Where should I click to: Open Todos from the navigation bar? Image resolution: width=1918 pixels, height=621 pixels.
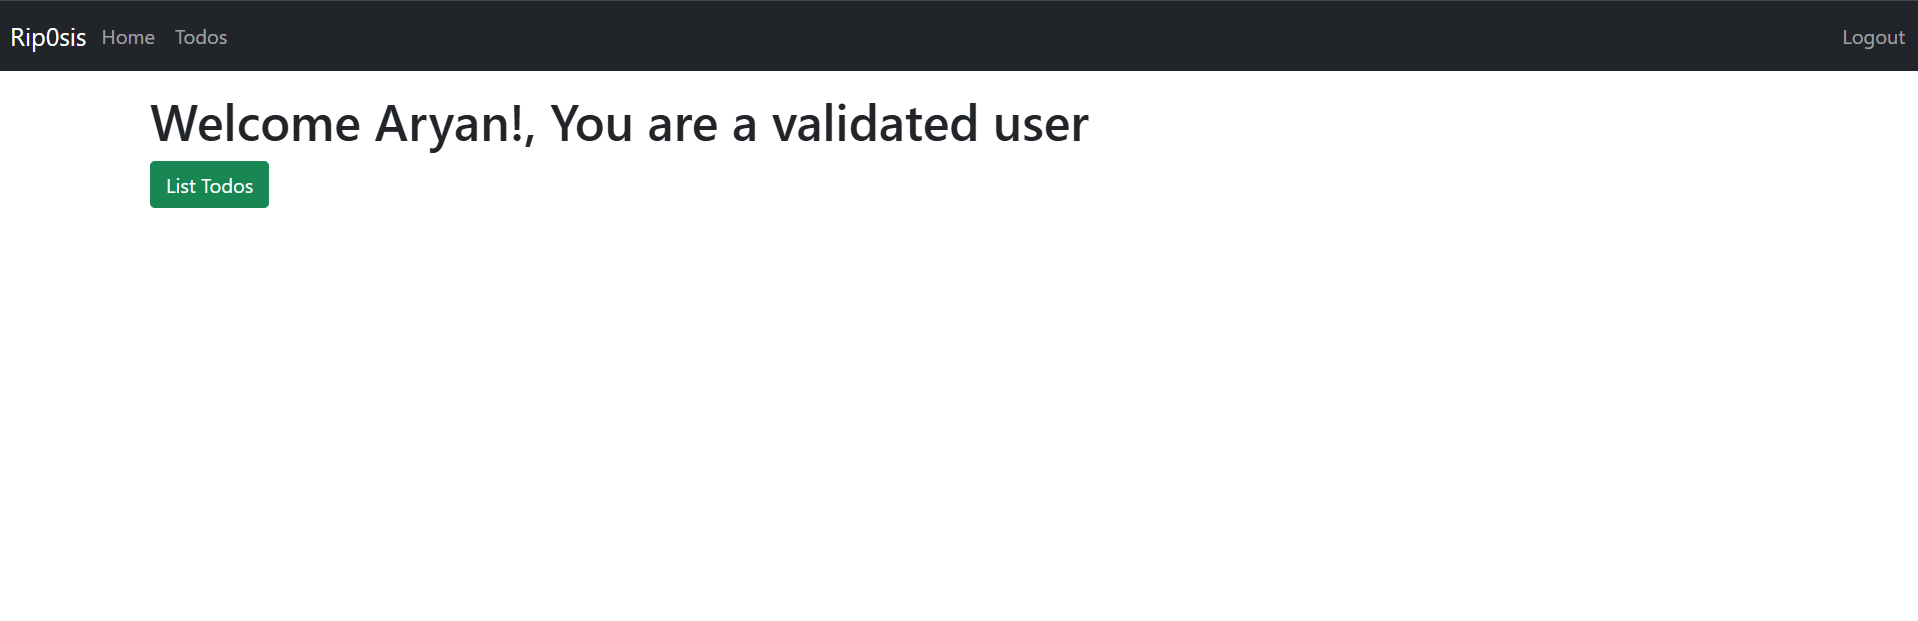point(200,37)
